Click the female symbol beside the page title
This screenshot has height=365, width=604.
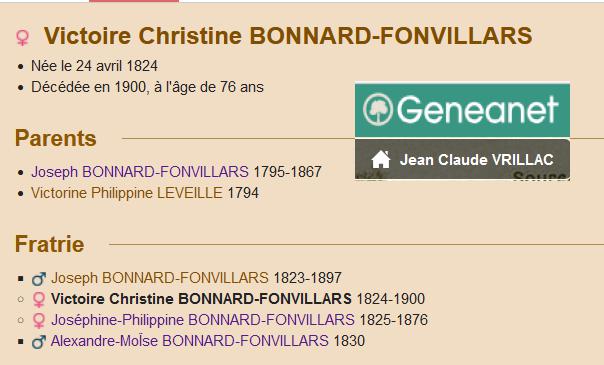(22, 38)
